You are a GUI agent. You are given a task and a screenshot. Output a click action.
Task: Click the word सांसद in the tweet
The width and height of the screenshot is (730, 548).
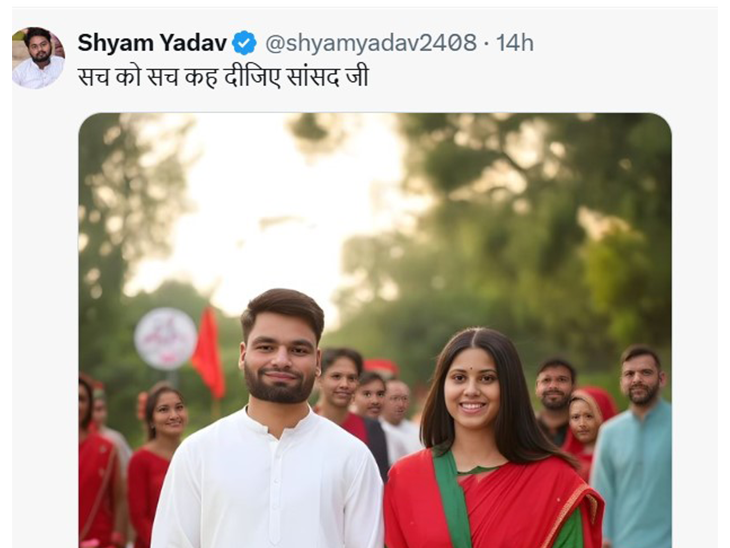pos(312,77)
